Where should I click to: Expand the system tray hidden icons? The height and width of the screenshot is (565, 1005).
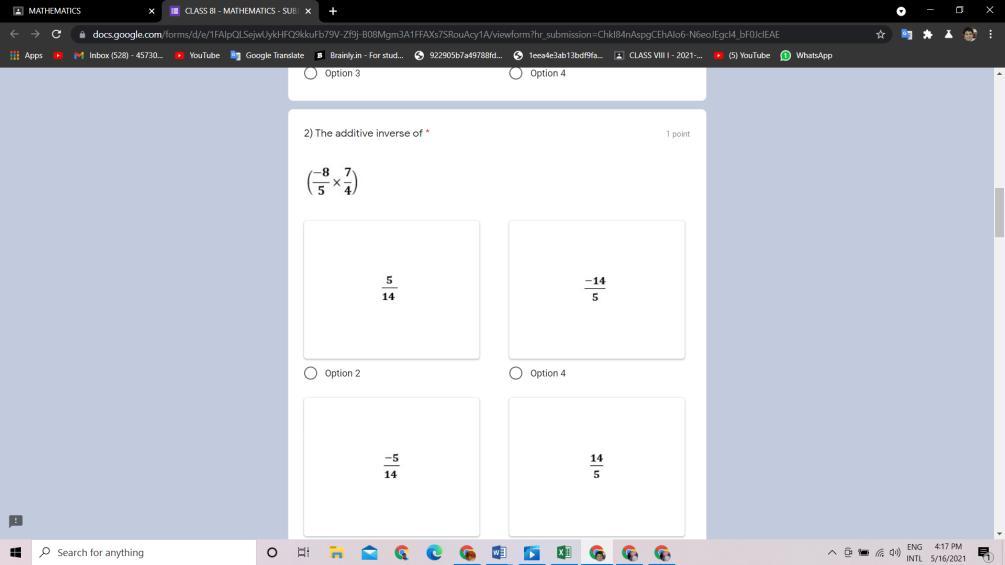831,552
